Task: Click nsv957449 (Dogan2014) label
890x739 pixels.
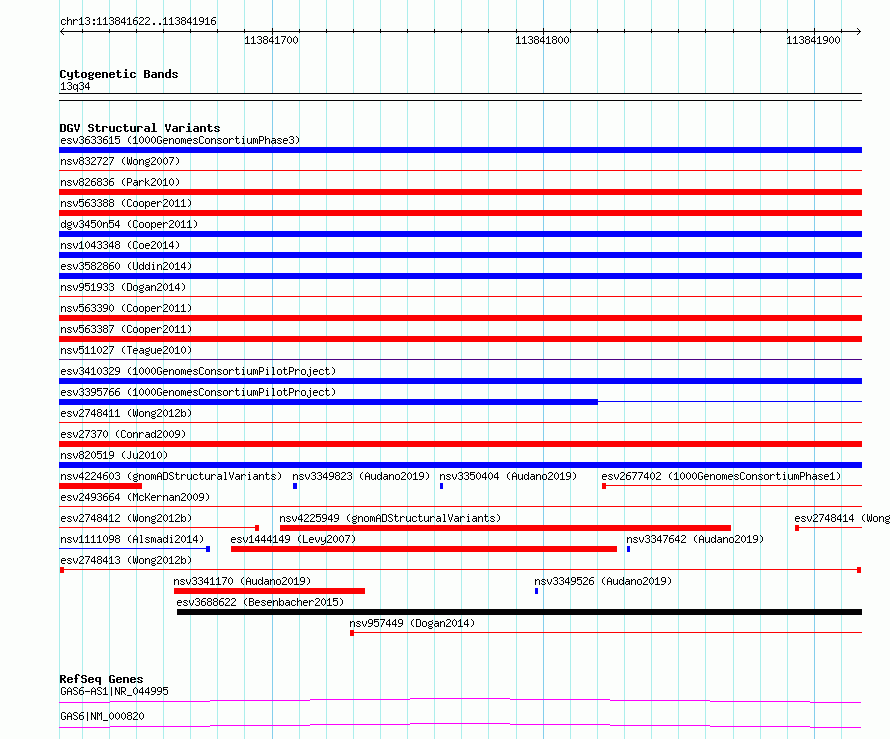Action: tap(412, 623)
